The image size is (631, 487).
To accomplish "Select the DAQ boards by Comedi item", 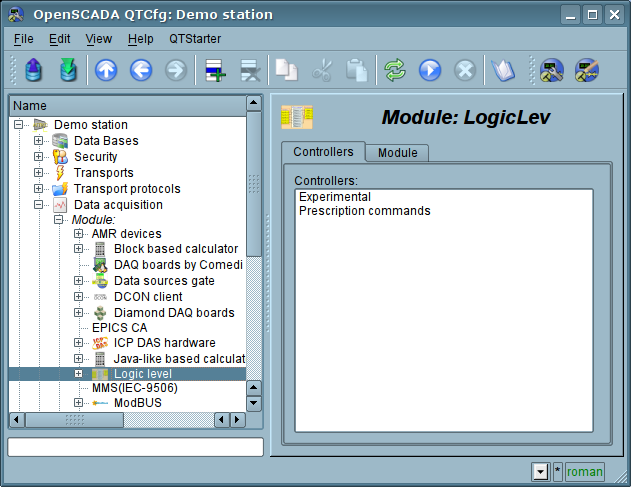I will (178, 265).
